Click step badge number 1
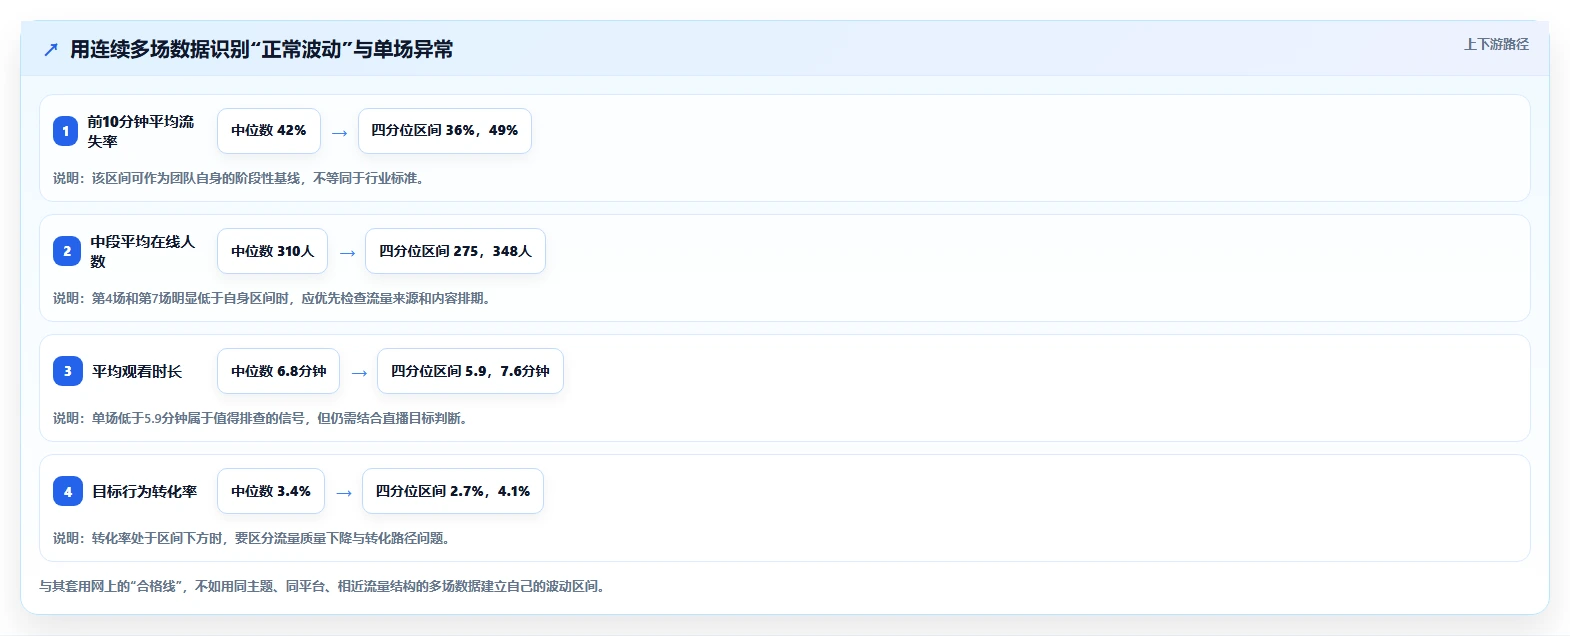 [66, 131]
